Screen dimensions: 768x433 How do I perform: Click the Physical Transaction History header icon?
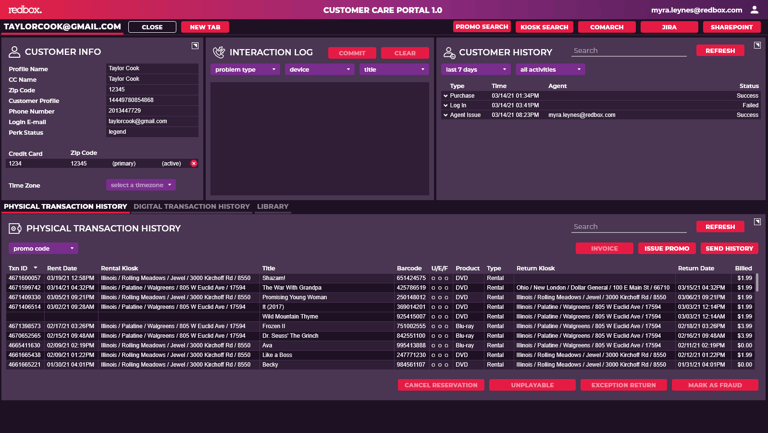tap(15, 228)
